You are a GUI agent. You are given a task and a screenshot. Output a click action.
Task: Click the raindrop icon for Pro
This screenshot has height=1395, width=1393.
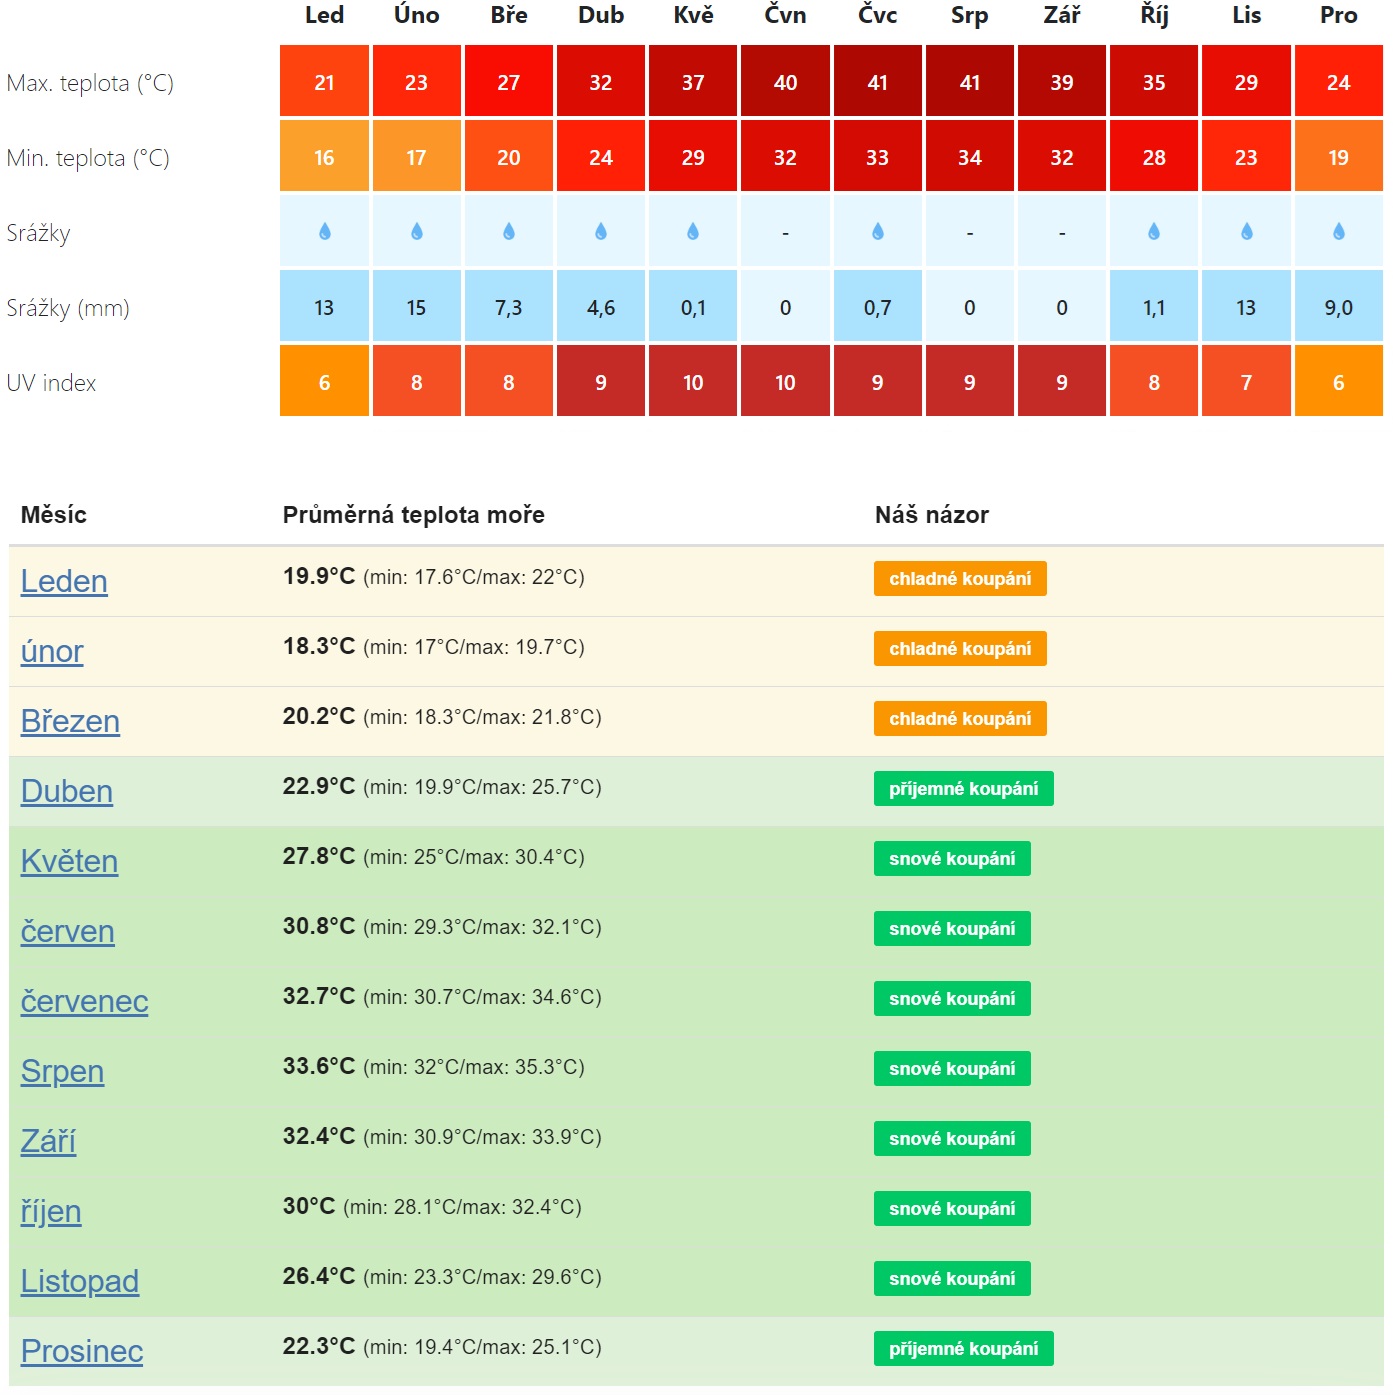click(x=1338, y=232)
